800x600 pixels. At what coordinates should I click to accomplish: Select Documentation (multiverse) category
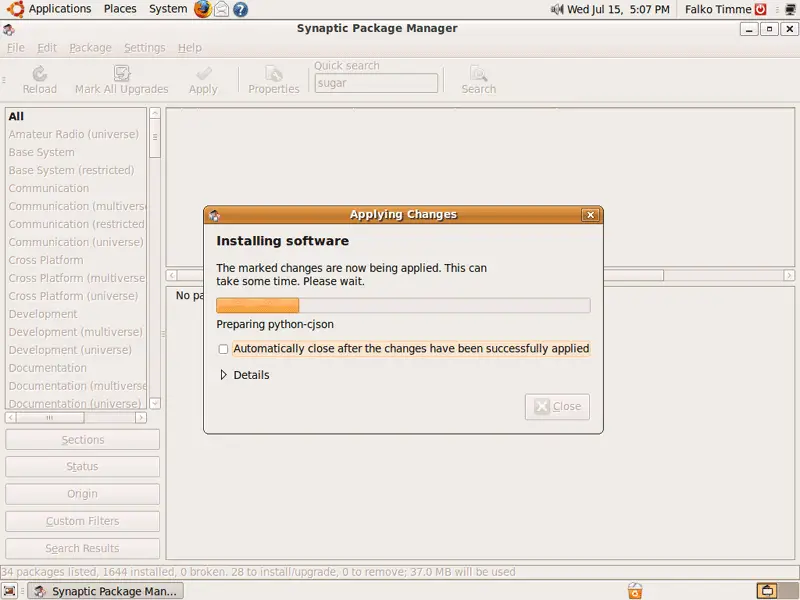[76, 386]
